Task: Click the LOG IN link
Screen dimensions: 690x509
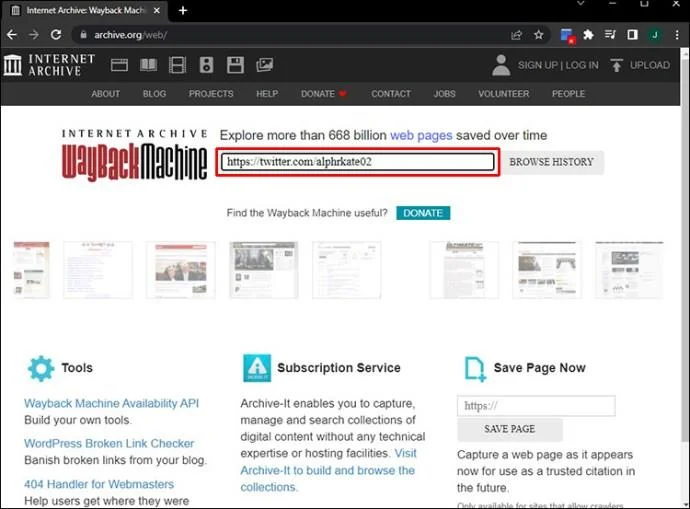Action: pyautogui.click(x=582, y=65)
